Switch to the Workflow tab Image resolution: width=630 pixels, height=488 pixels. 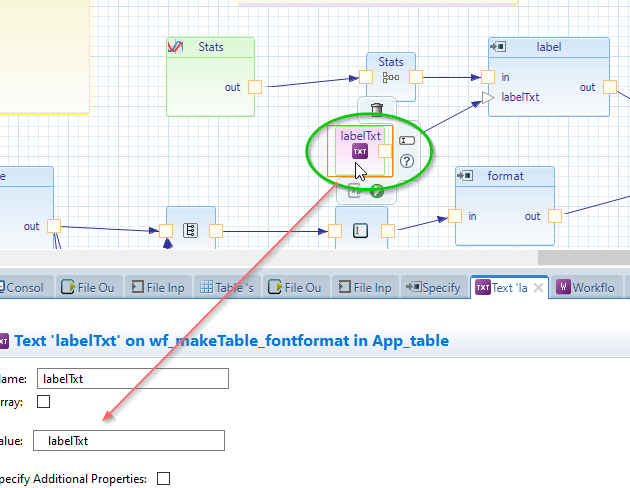(586, 288)
